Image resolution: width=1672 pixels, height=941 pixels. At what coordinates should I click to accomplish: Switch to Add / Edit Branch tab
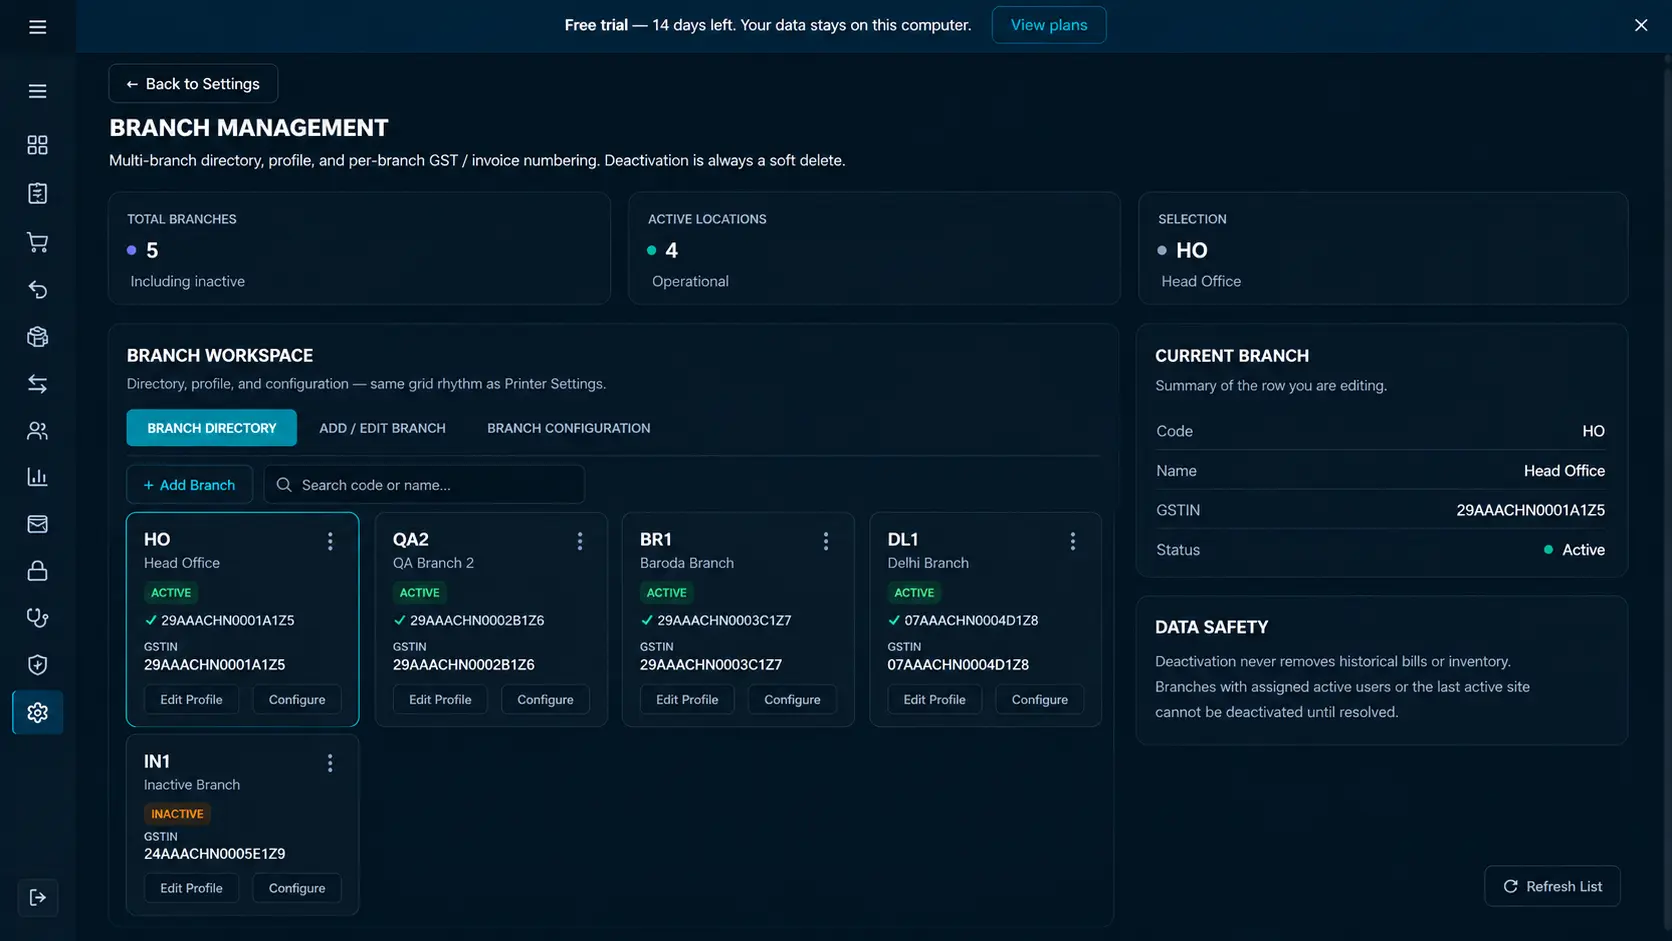(382, 428)
